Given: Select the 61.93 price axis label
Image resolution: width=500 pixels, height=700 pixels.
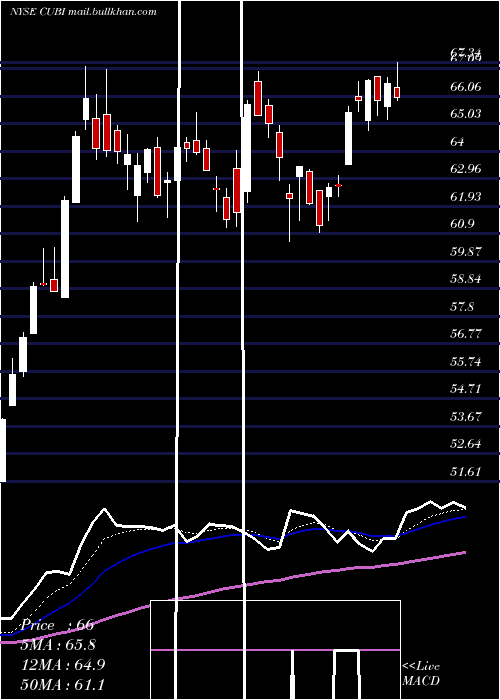Looking at the screenshot, I should (466, 196).
